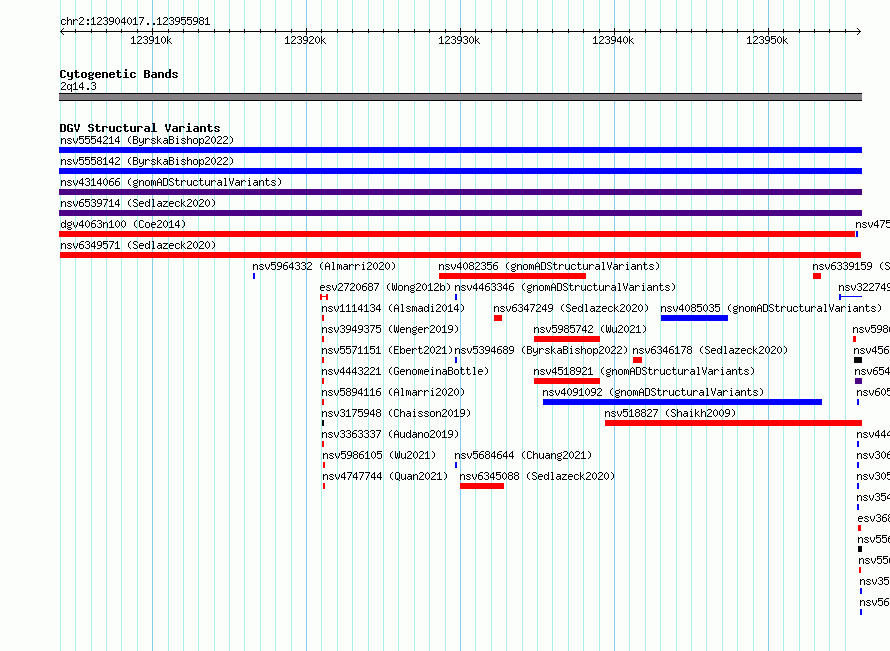The image size is (890, 651).
Task: Click the nsv6346178 (Sedlazeck2020) label
Action: pyautogui.click(x=710, y=350)
